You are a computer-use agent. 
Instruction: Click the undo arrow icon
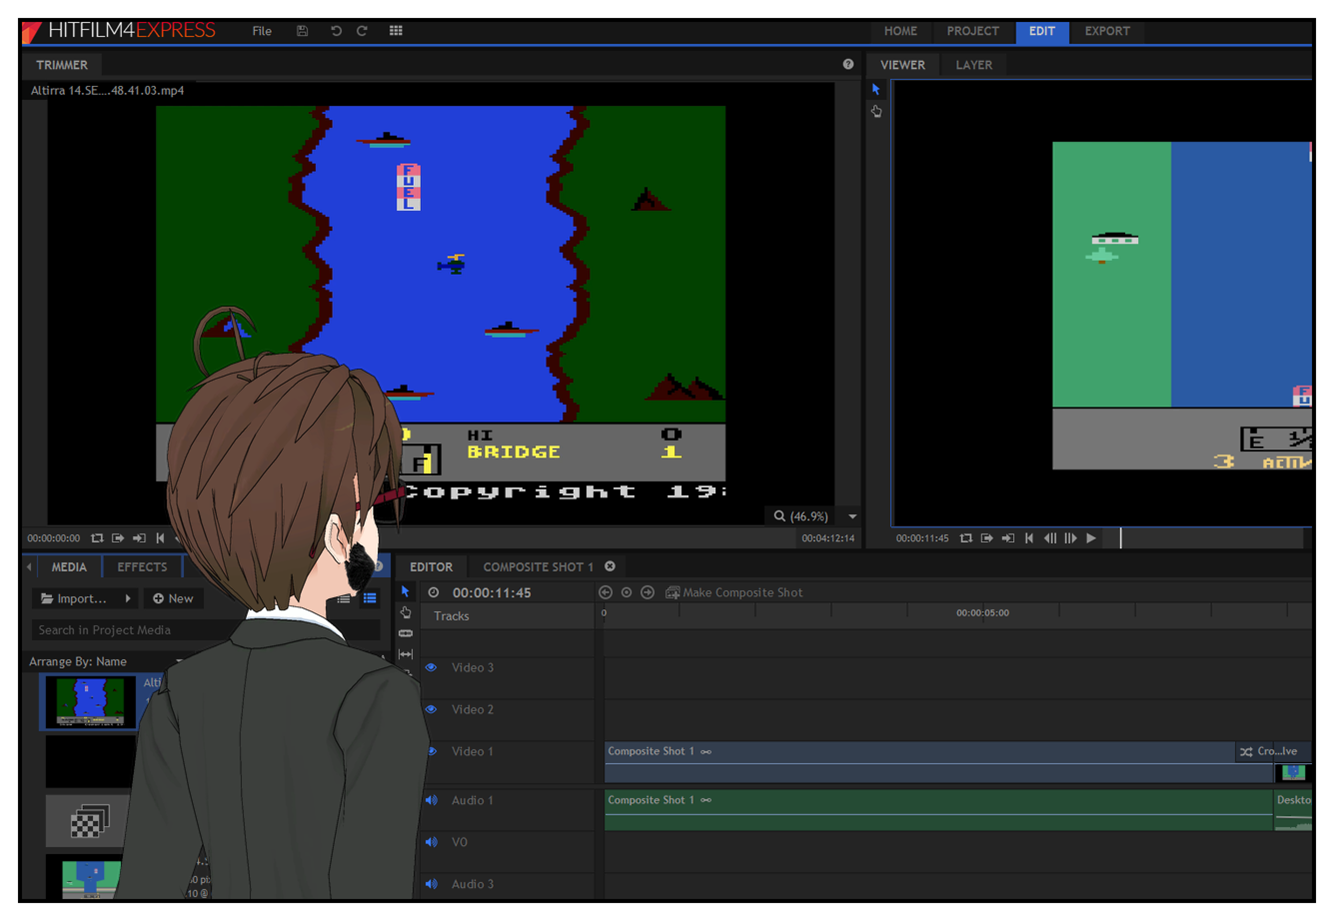tap(336, 31)
